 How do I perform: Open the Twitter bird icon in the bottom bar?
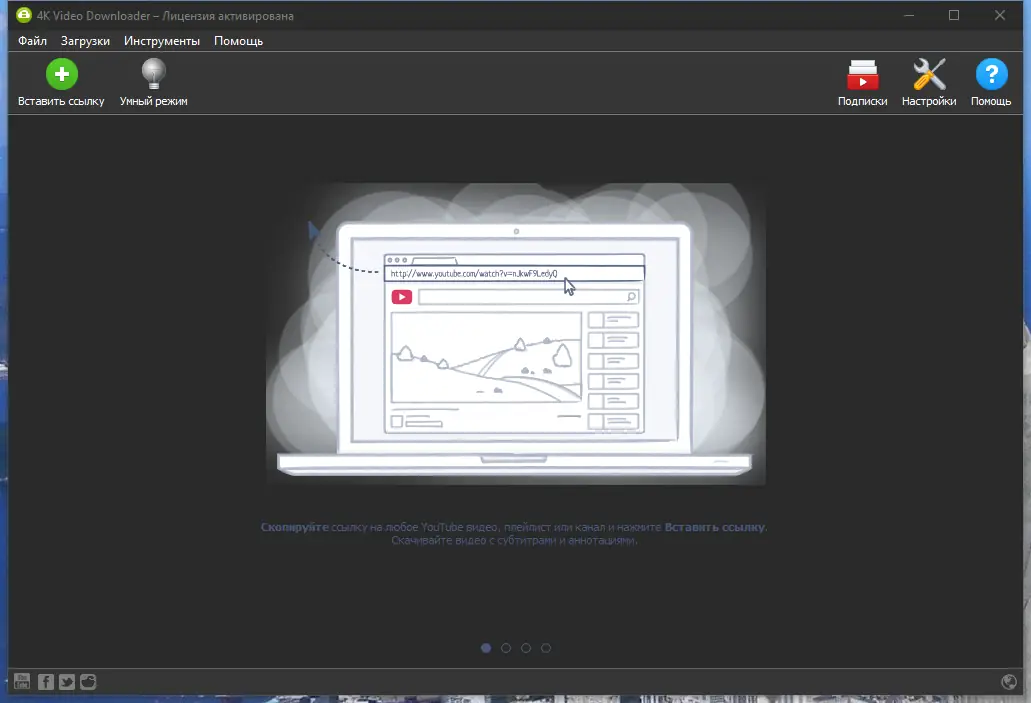(66, 681)
